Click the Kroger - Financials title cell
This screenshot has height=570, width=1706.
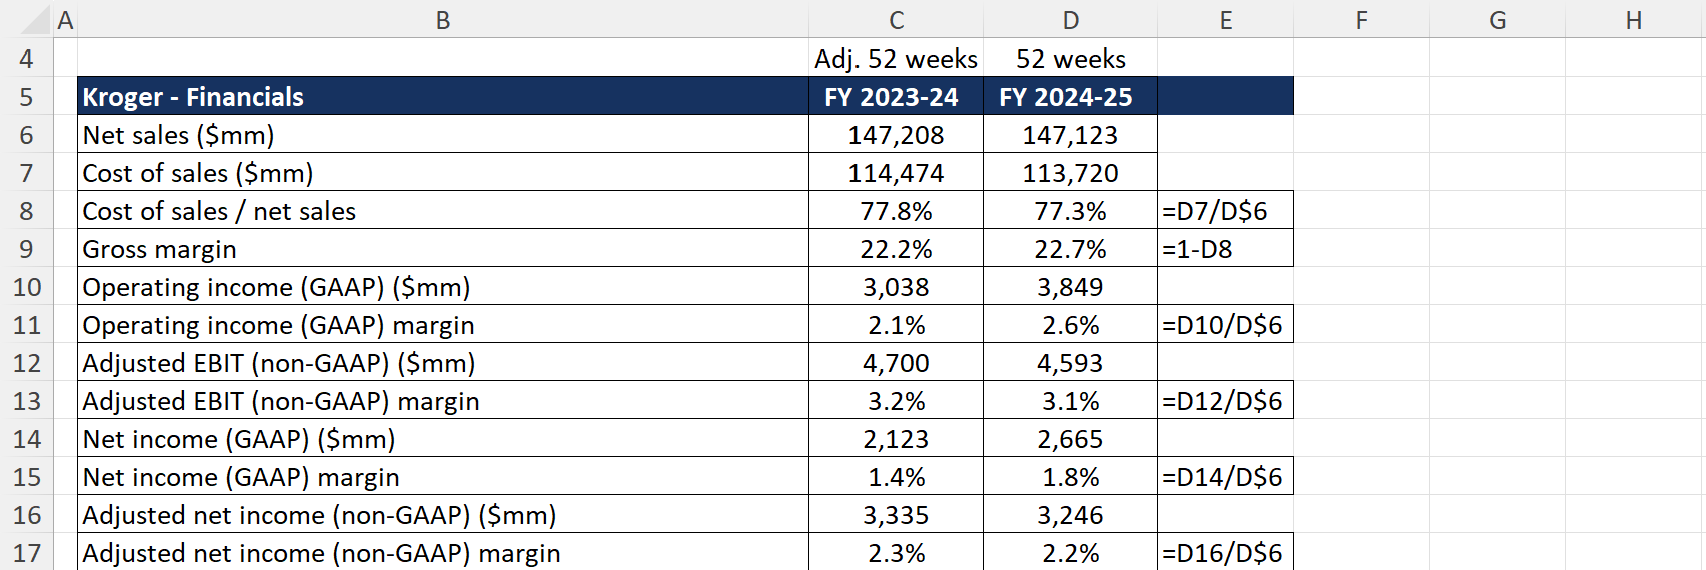(x=443, y=97)
